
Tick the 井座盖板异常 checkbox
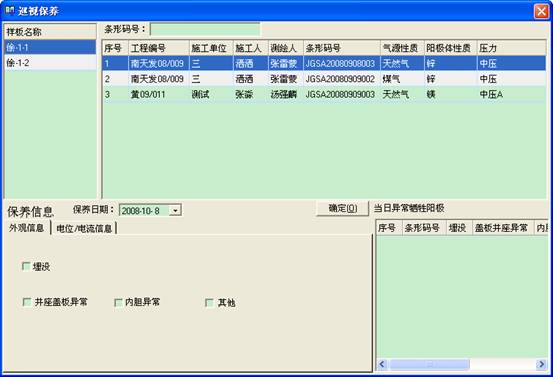[x=27, y=302]
